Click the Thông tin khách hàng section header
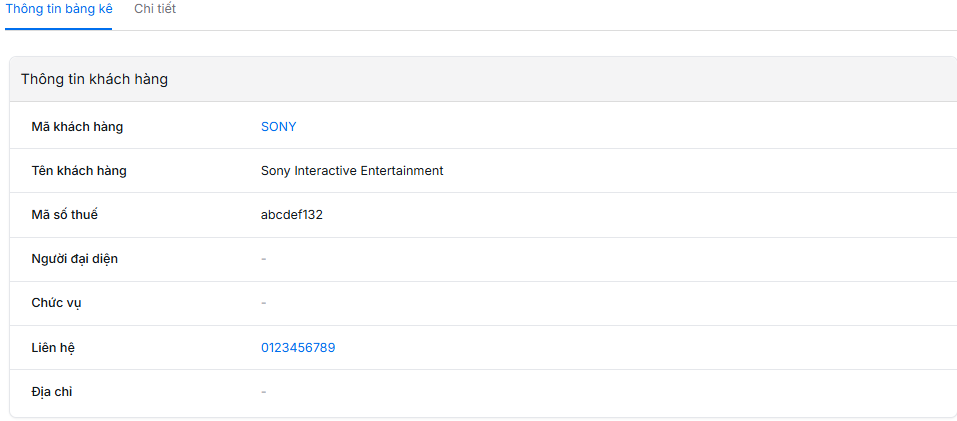The height and width of the screenshot is (421, 957). pyautogui.click(x=94, y=79)
